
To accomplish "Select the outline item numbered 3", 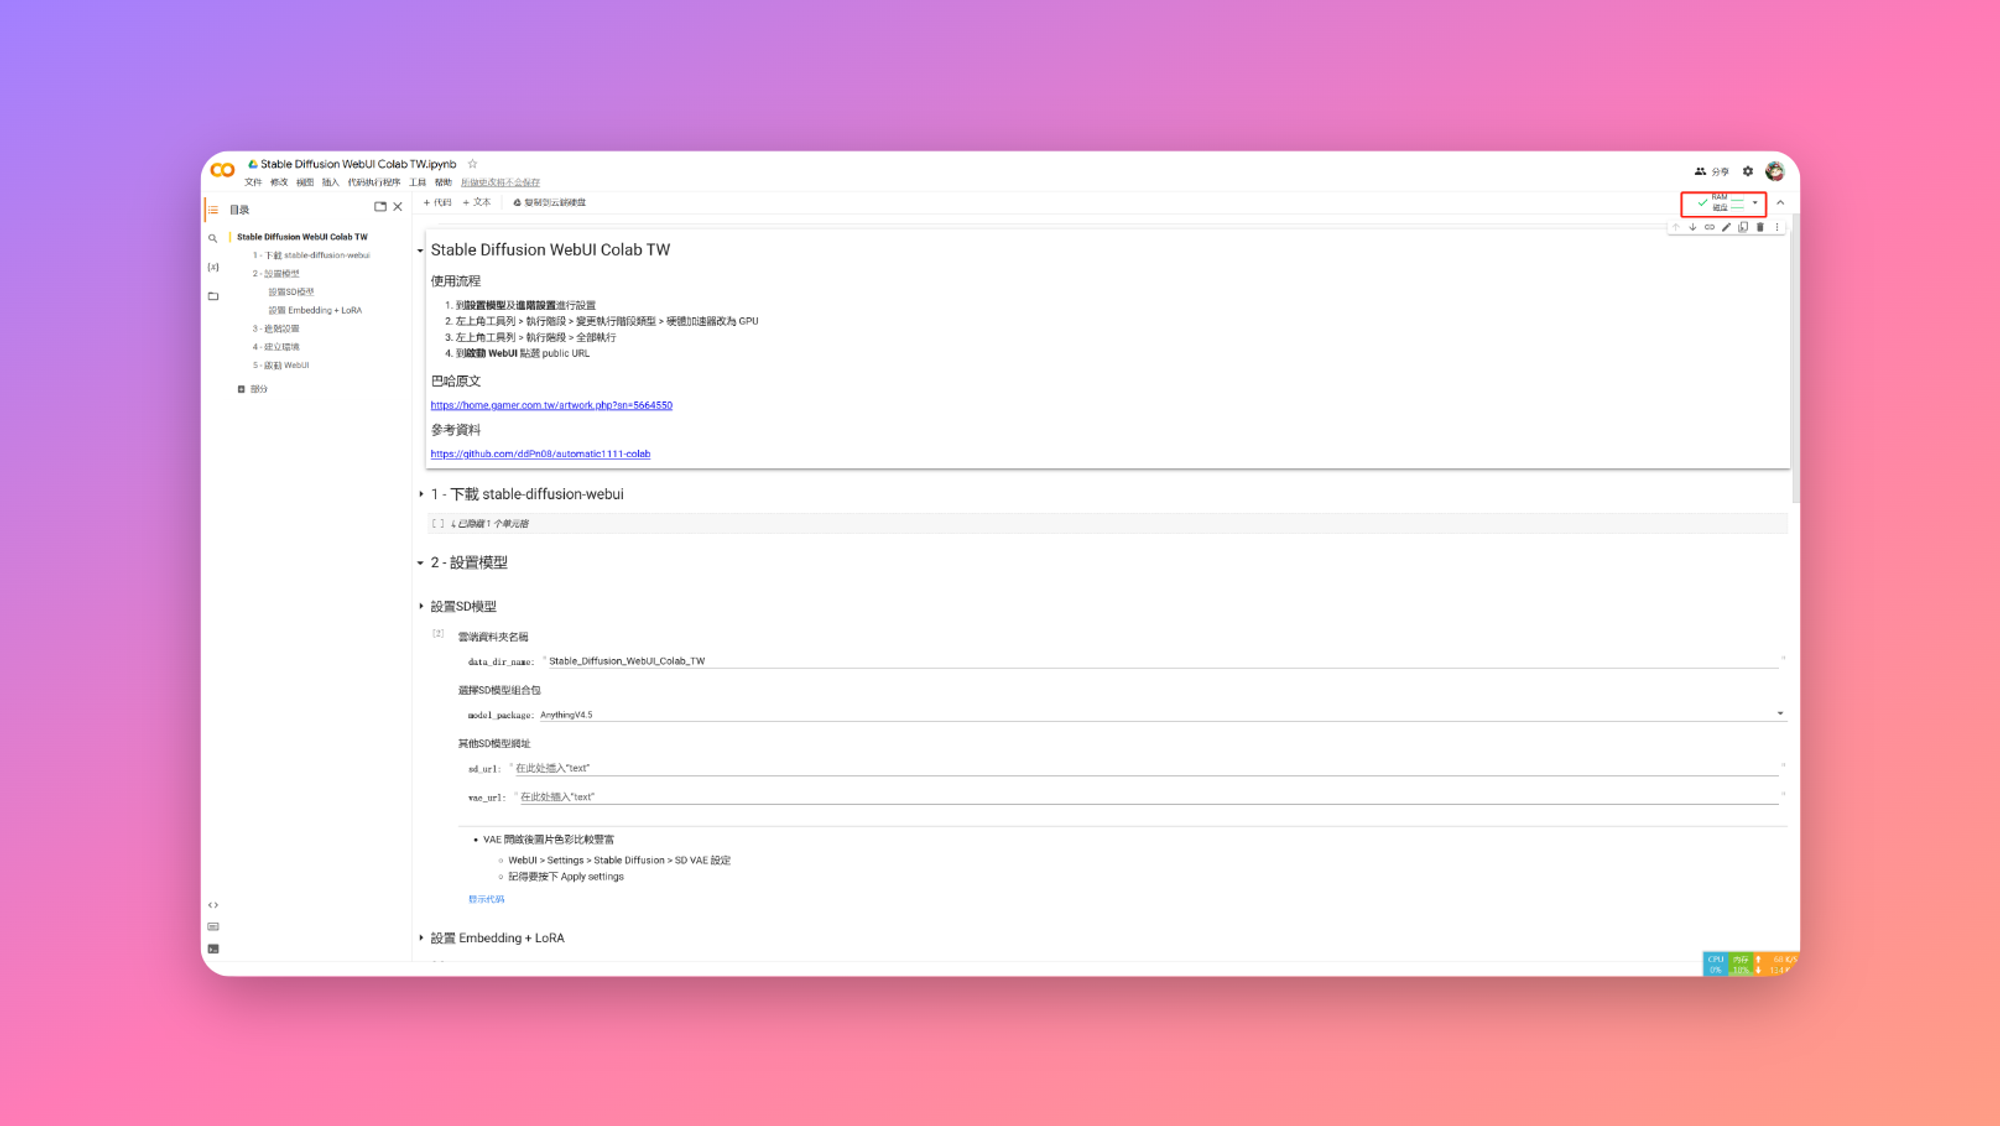I will [276, 328].
